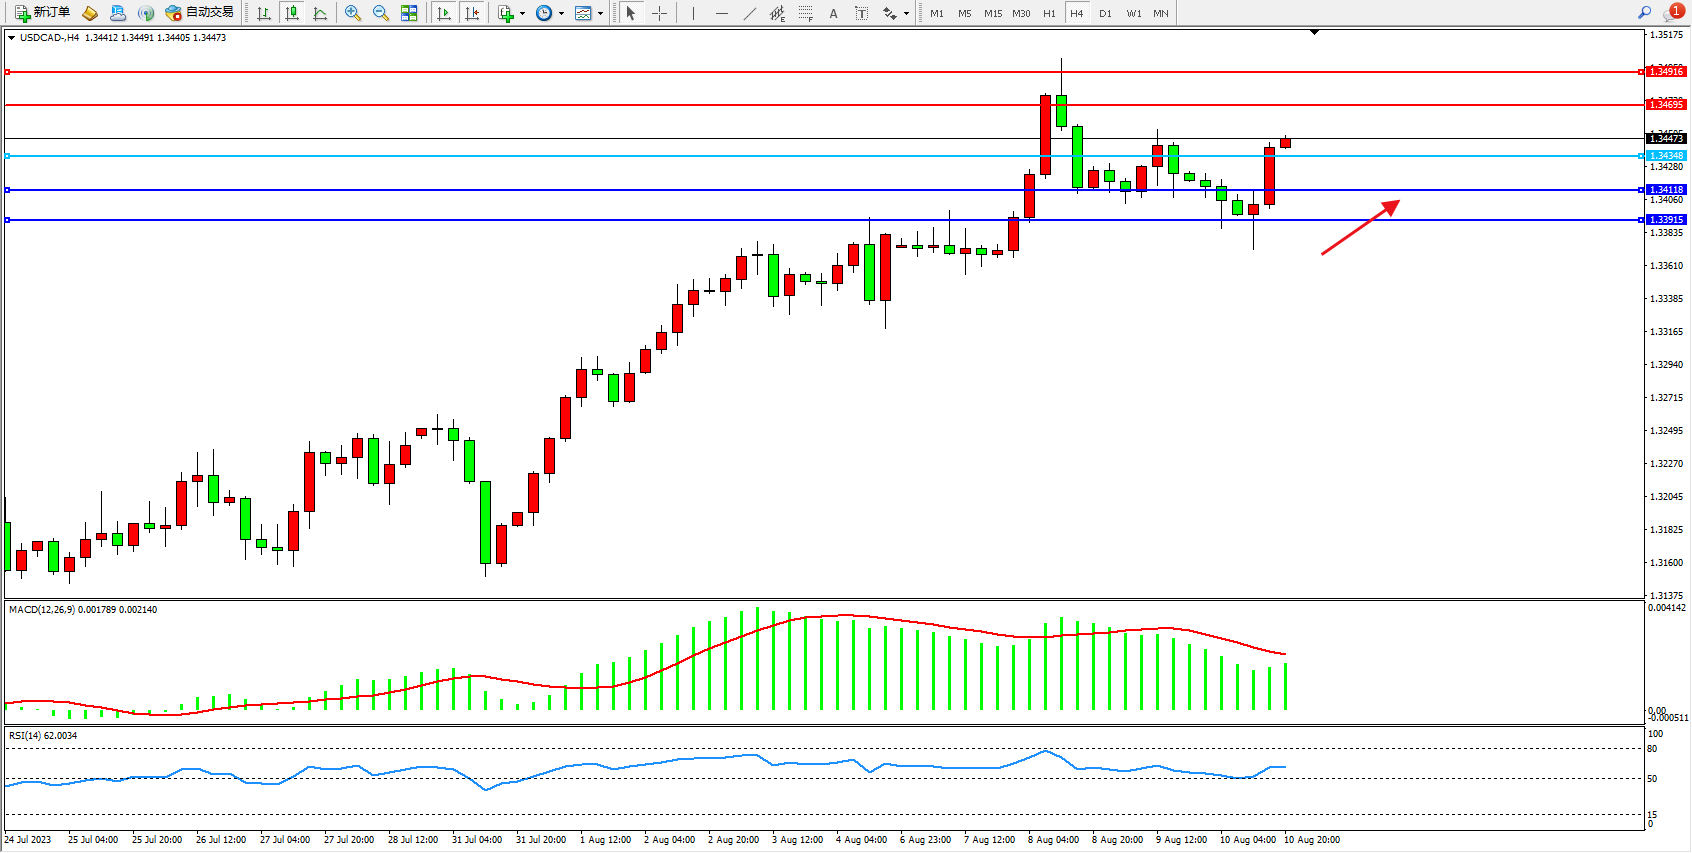The height and width of the screenshot is (853, 1692).
Task: Switch chart to line chart mode
Action: click(320, 13)
